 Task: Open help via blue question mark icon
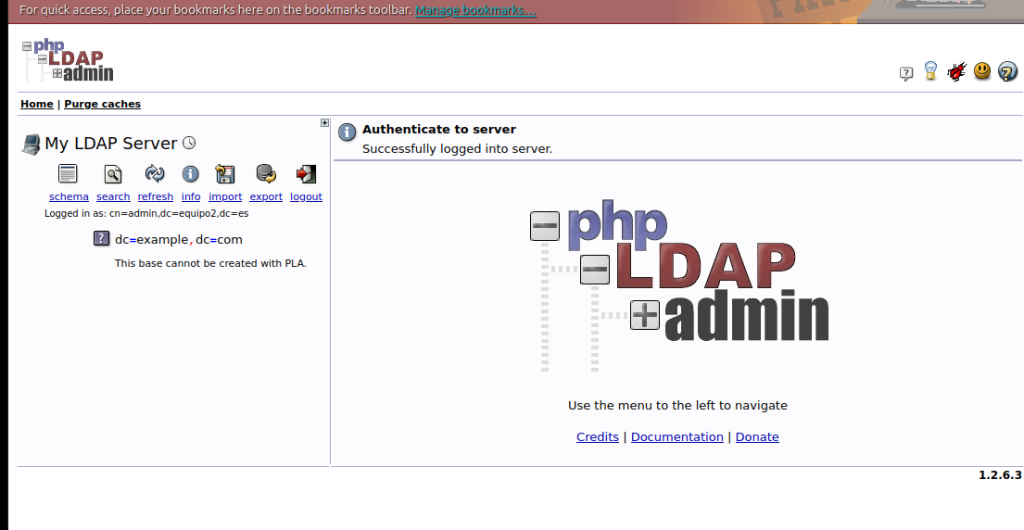1008,71
